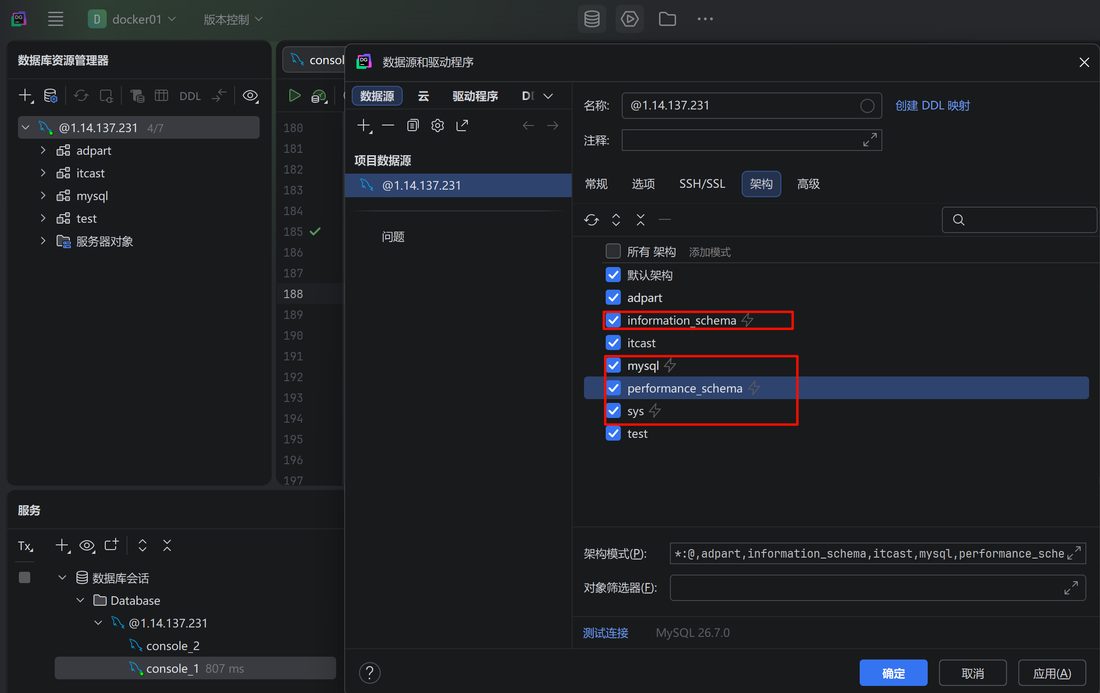Image resolution: width=1100 pixels, height=693 pixels.
Task: Switch to the Advanced (高级) tab
Action: tap(808, 184)
